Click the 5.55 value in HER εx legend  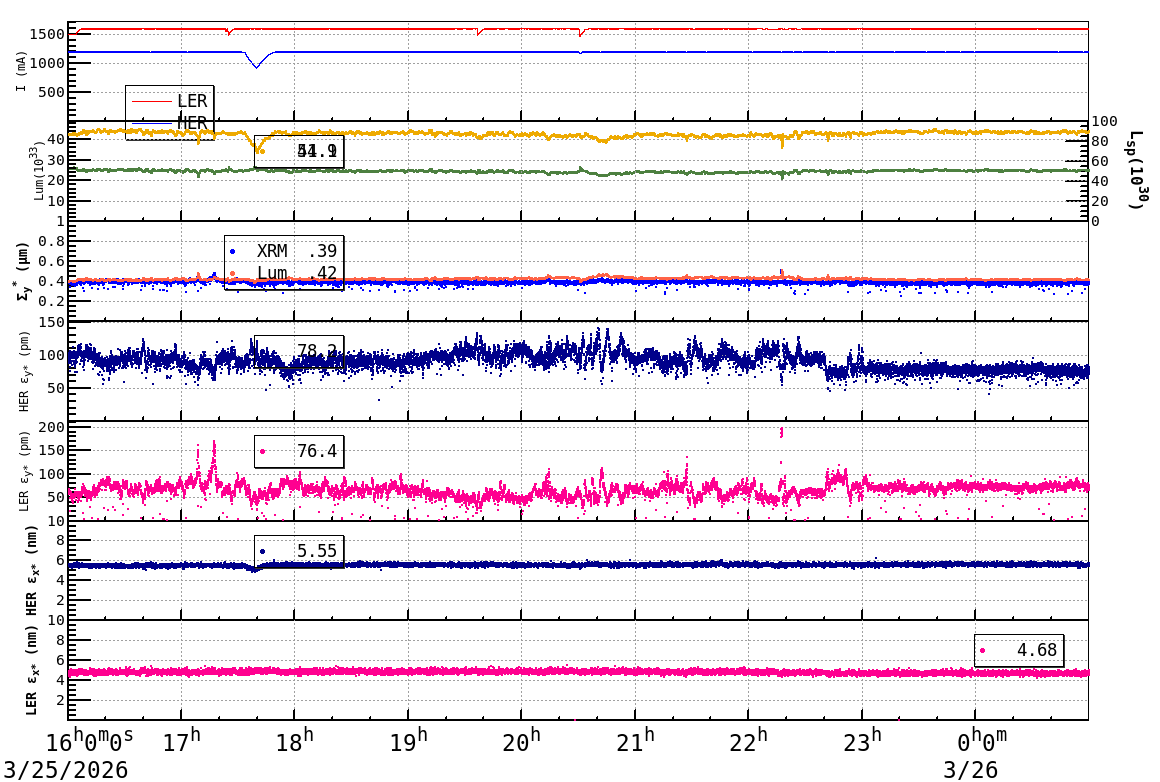pos(317,551)
